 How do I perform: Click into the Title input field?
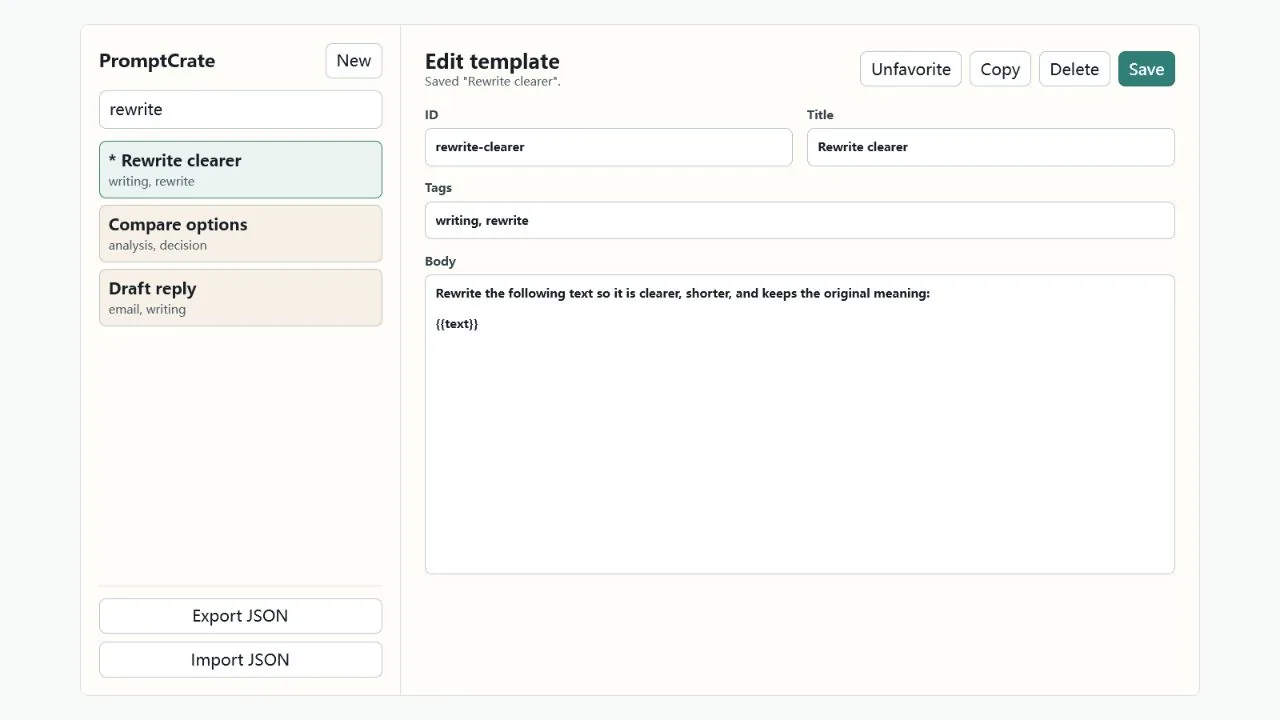pos(991,147)
